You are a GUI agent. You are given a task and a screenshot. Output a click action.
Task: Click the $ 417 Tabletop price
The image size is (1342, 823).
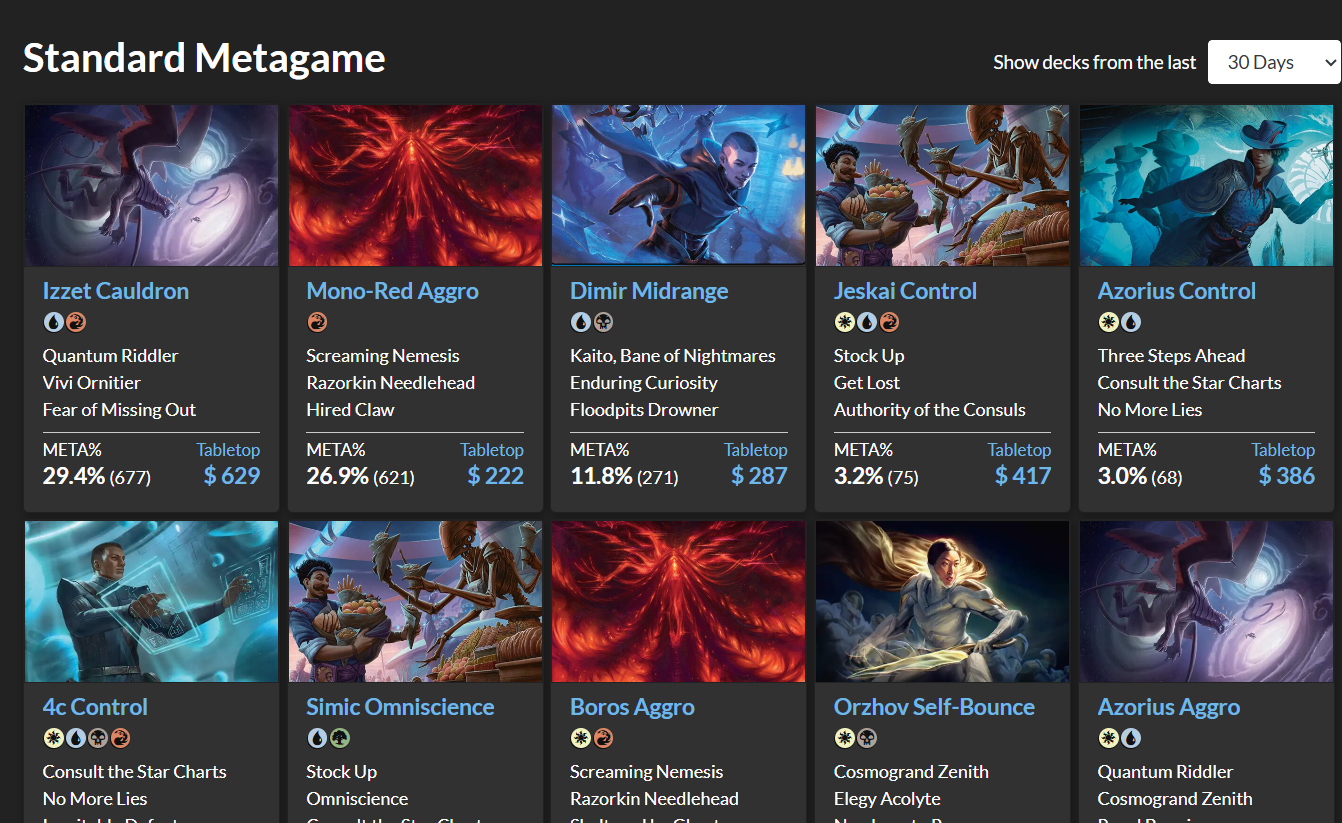tap(1023, 476)
